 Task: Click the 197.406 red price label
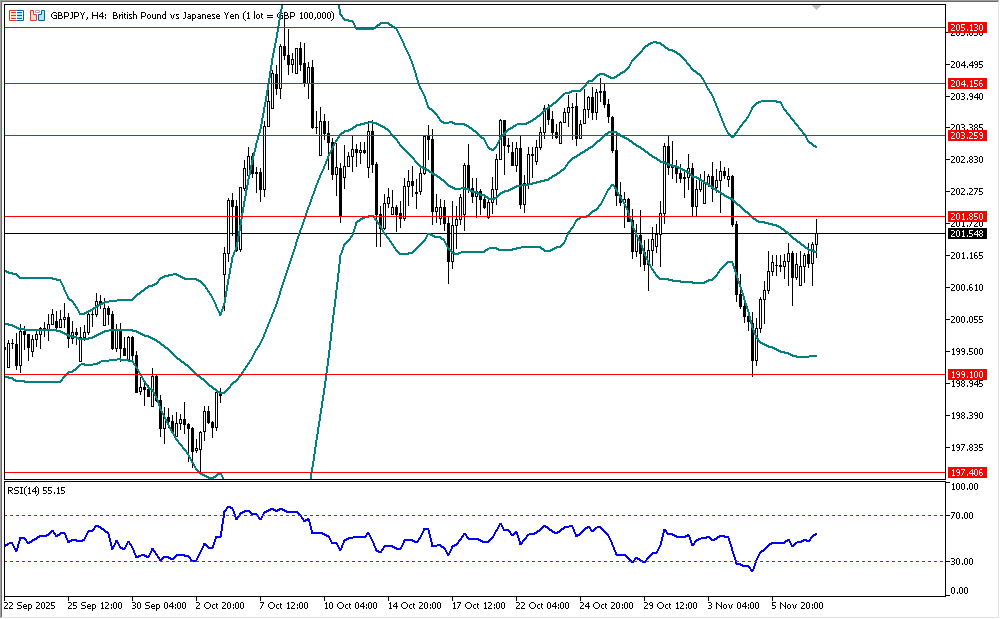966,472
